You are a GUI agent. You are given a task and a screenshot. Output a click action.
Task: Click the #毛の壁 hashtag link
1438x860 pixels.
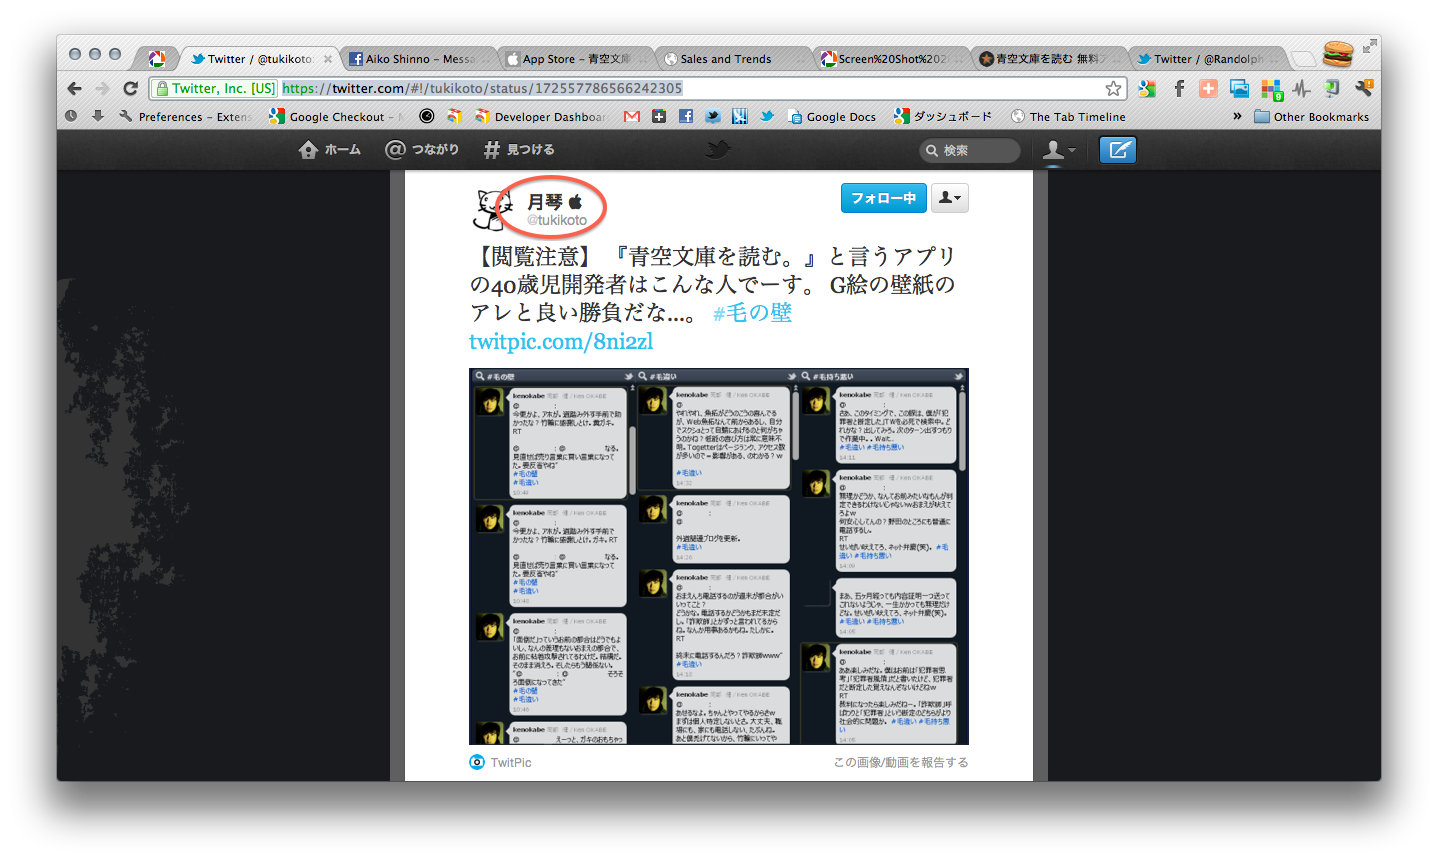752,313
